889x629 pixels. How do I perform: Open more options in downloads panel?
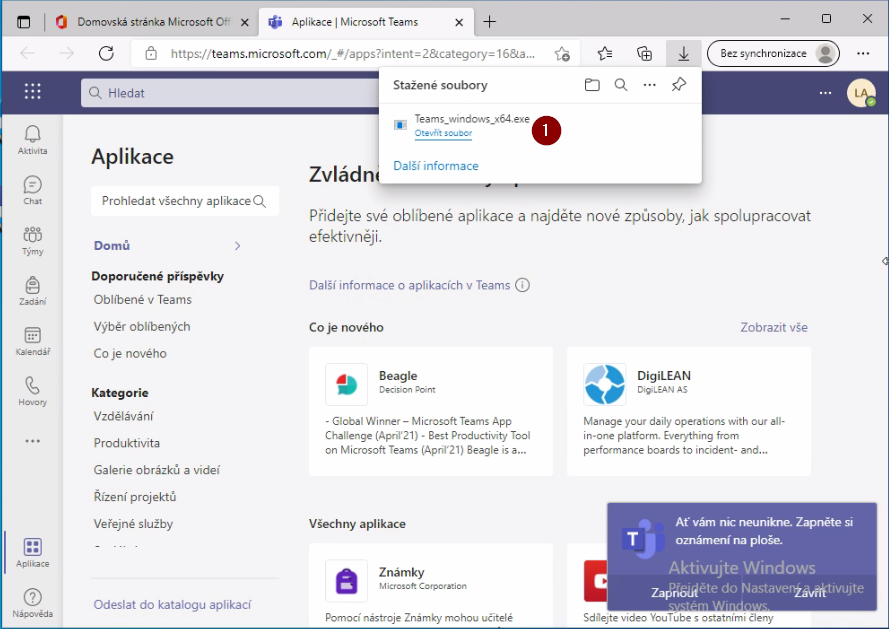[x=650, y=85]
